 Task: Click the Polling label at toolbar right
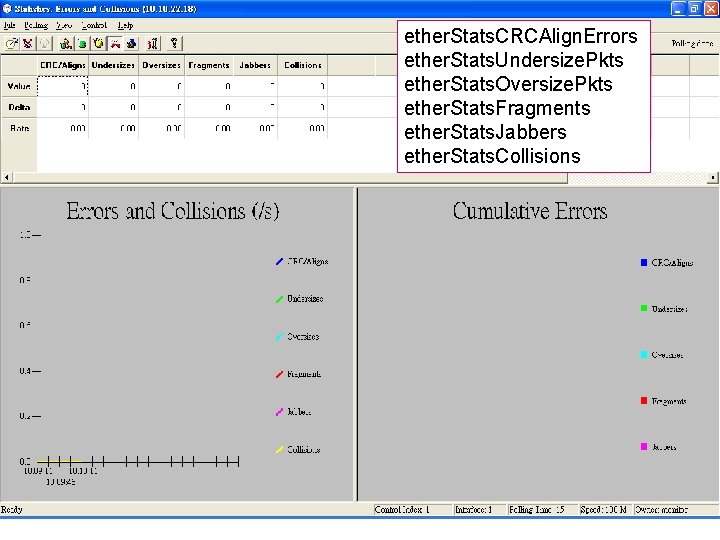click(x=692, y=44)
